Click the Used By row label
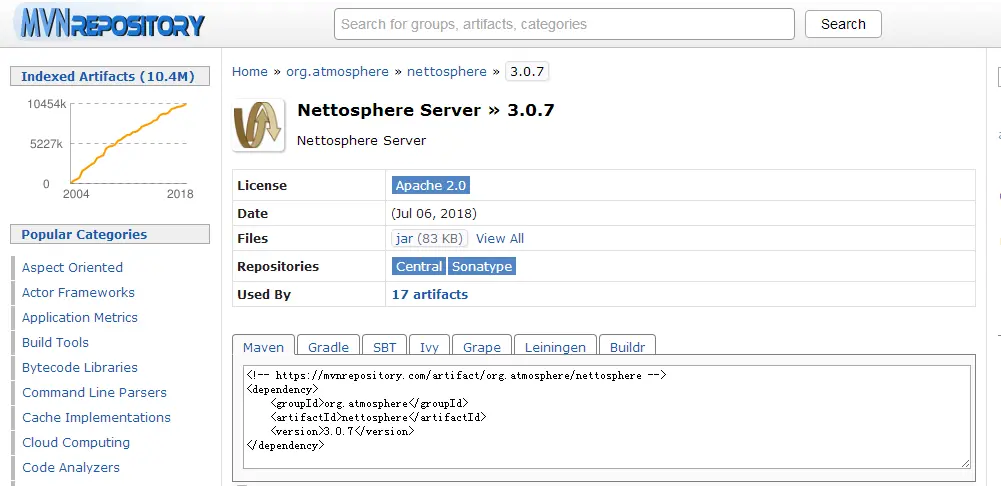This screenshot has height=486, width=1001. coord(264,294)
